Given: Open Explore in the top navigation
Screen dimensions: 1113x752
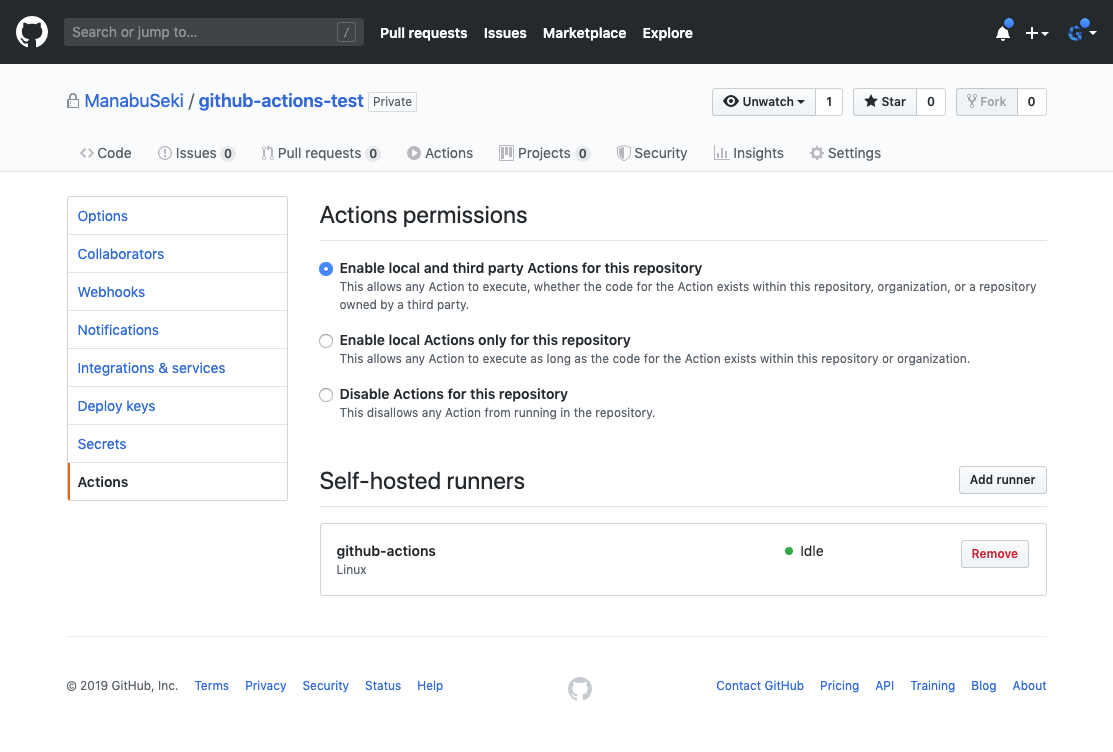Looking at the screenshot, I should coord(667,33).
